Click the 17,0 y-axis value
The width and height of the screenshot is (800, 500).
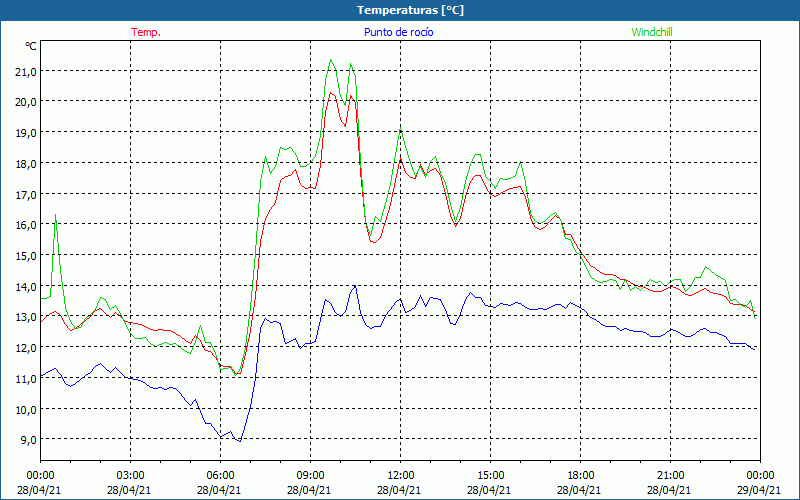pyautogui.click(x=26, y=194)
